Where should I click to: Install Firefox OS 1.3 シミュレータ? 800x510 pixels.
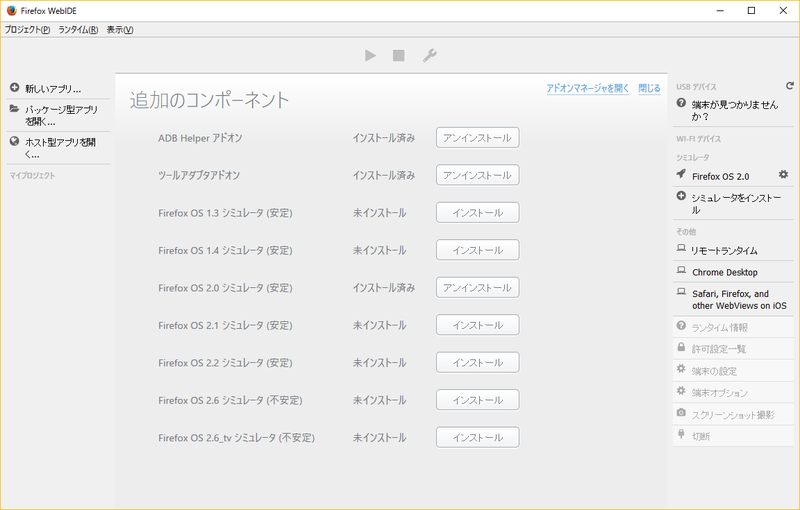pos(478,213)
